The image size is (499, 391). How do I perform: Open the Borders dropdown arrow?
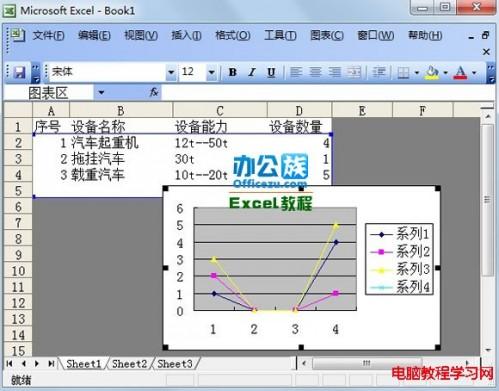pyautogui.click(x=417, y=72)
